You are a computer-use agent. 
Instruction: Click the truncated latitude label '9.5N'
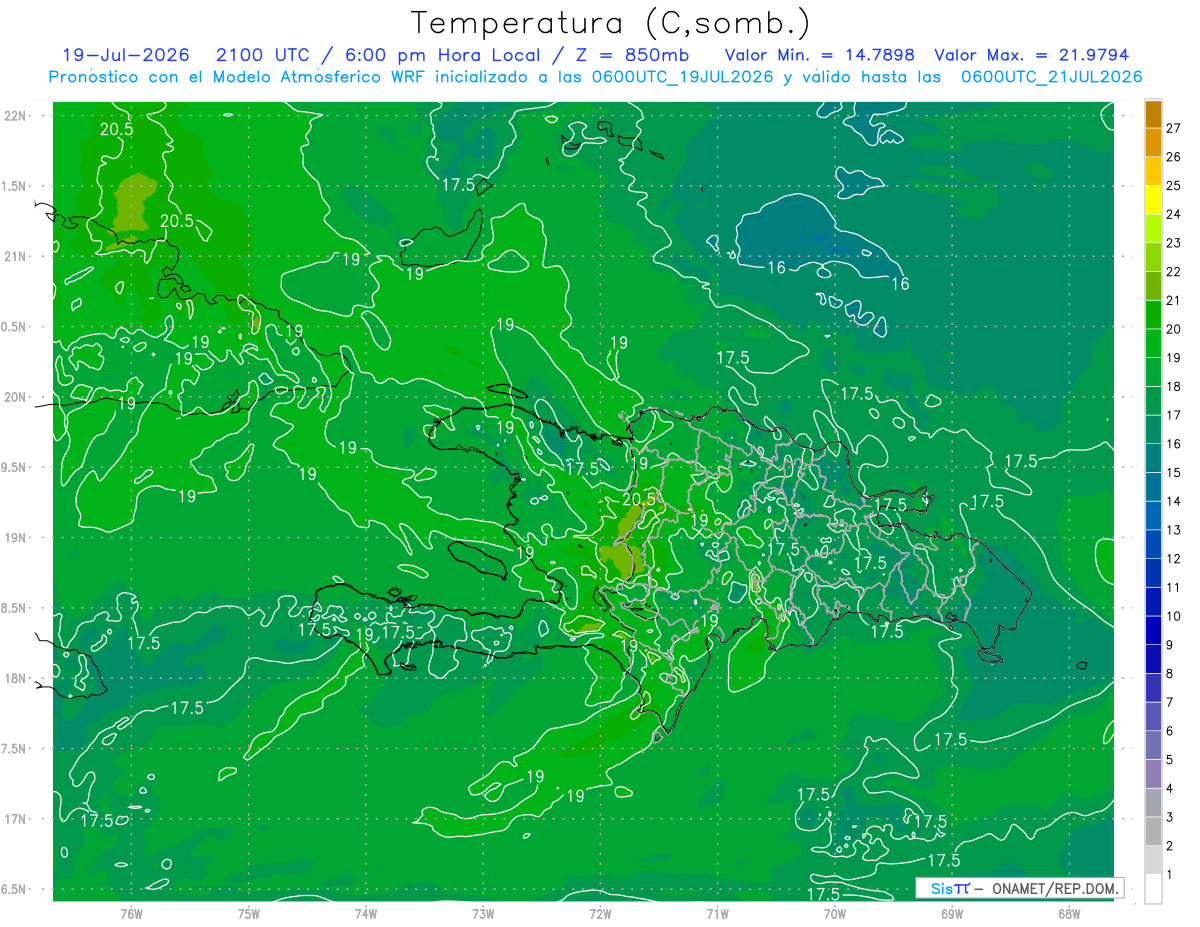15,467
